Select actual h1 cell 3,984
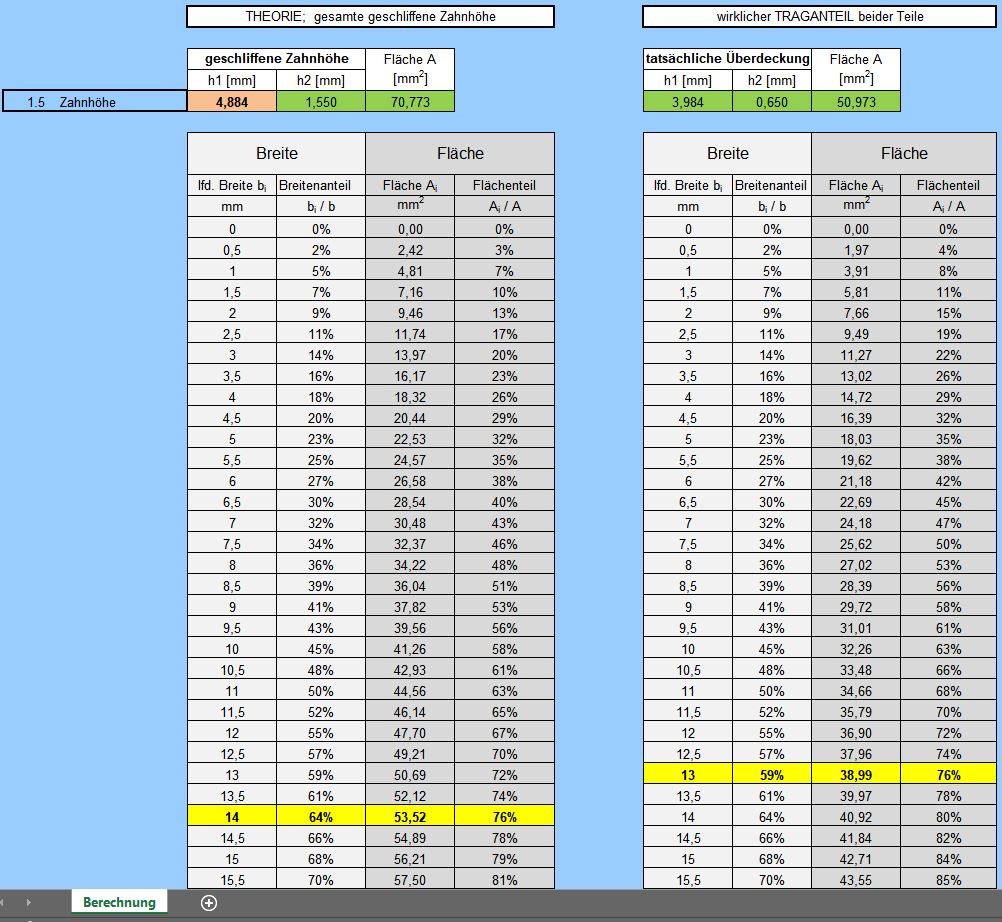Image resolution: width=1002 pixels, height=922 pixels. [688, 102]
